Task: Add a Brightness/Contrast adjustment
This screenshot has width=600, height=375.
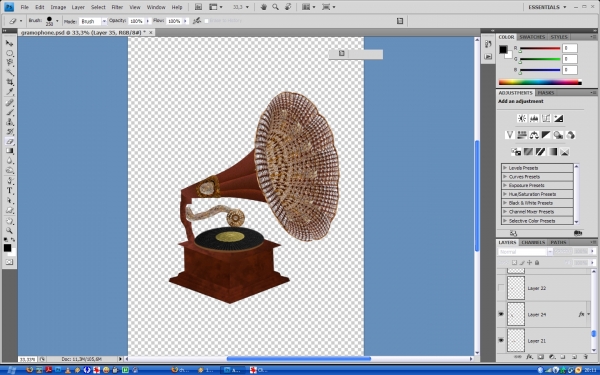Action: coord(522,119)
